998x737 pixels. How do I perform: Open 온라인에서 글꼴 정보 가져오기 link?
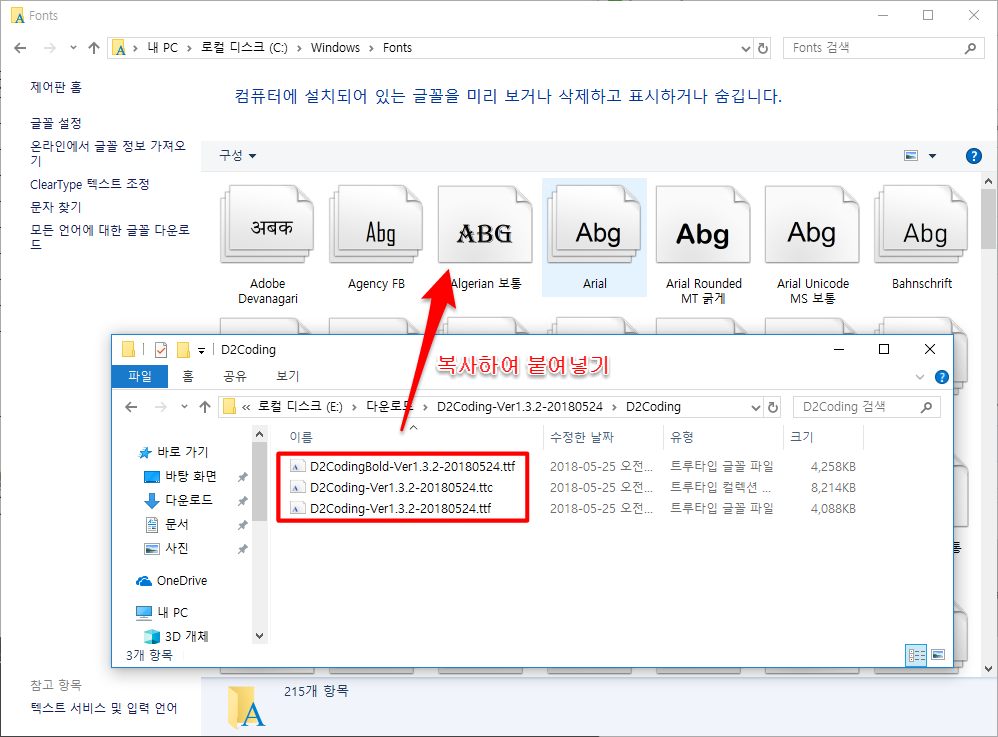(x=108, y=153)
